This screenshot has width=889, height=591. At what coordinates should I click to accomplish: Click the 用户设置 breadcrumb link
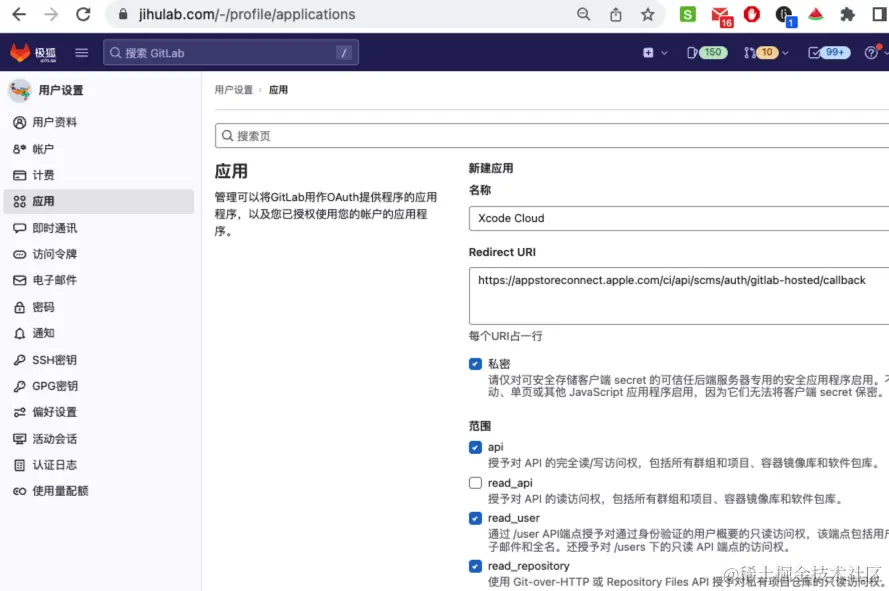click(x=234, y=90)
